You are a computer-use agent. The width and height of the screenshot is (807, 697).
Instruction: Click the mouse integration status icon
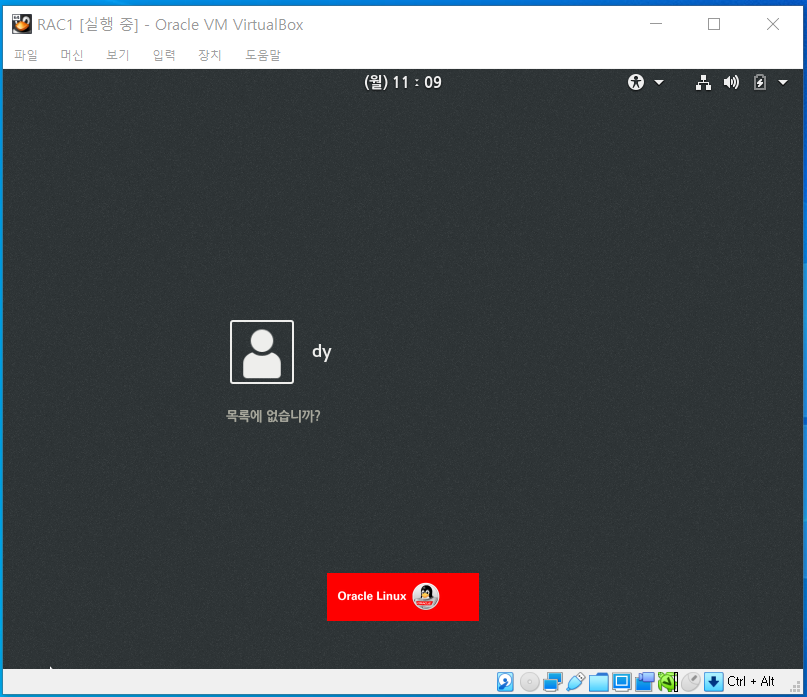691,682
